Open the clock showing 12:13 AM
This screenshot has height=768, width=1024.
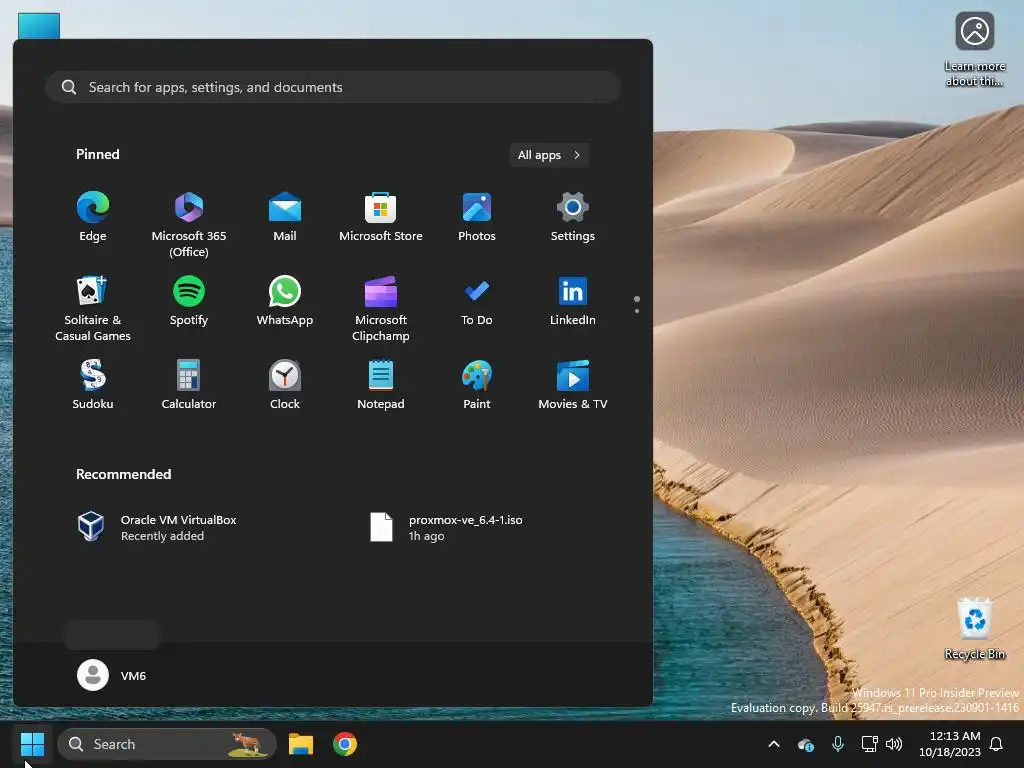(950, 744)
